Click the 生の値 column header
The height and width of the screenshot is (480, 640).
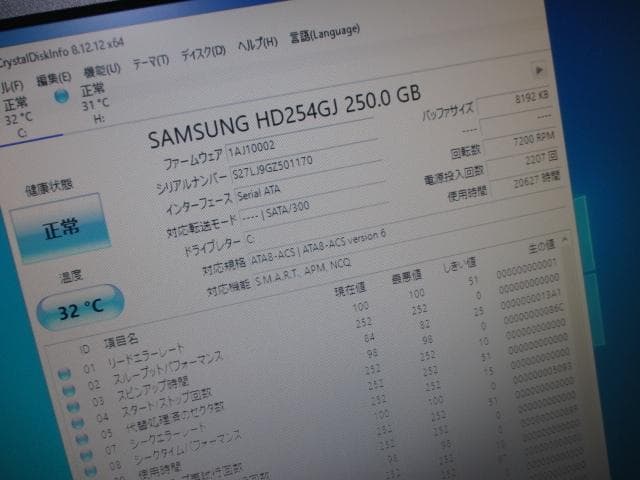(x=541, y=247)
